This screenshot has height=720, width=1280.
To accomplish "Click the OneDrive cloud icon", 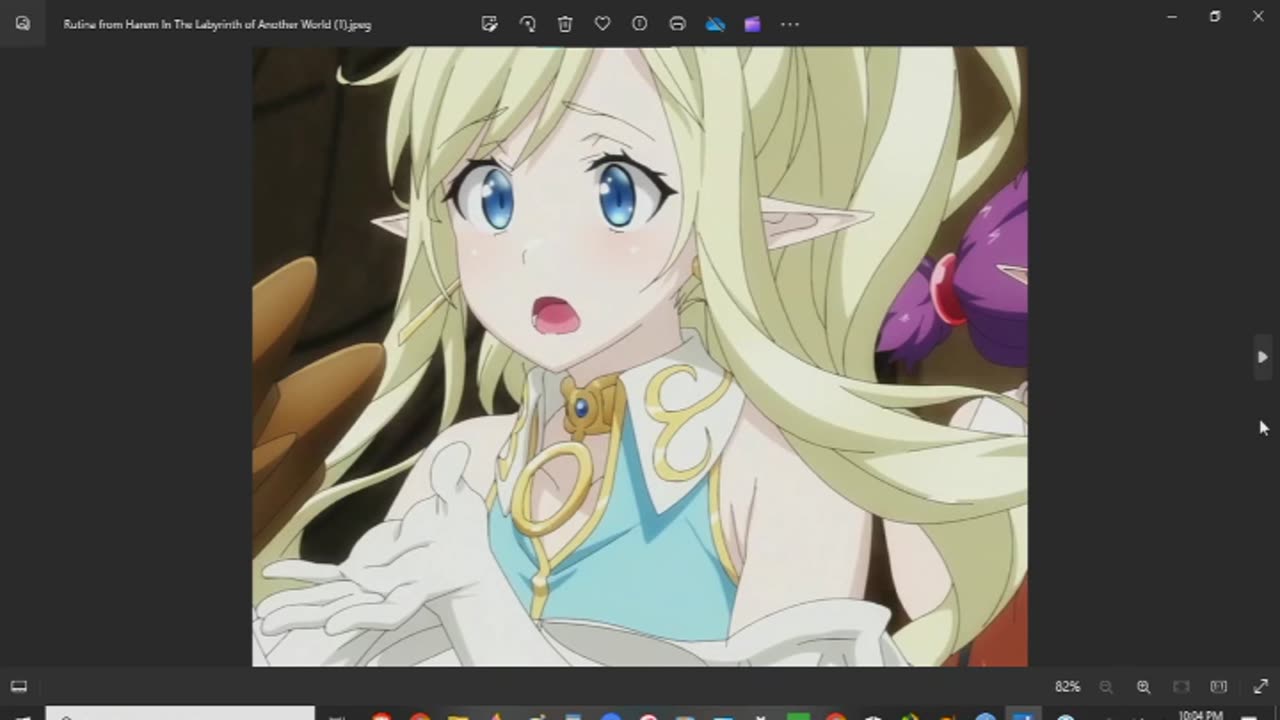I will (x=715, y=24).
